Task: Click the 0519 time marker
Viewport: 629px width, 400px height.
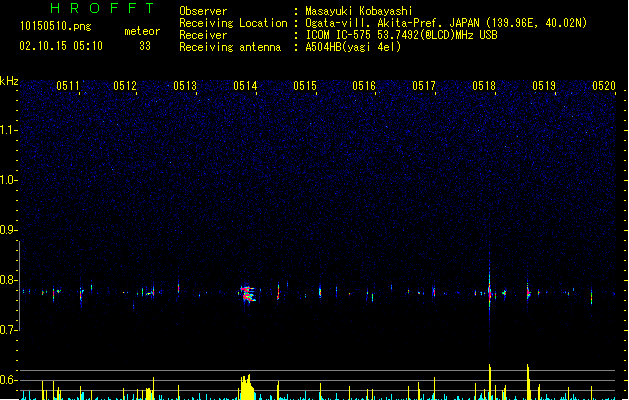Action: tap(544, 86)
